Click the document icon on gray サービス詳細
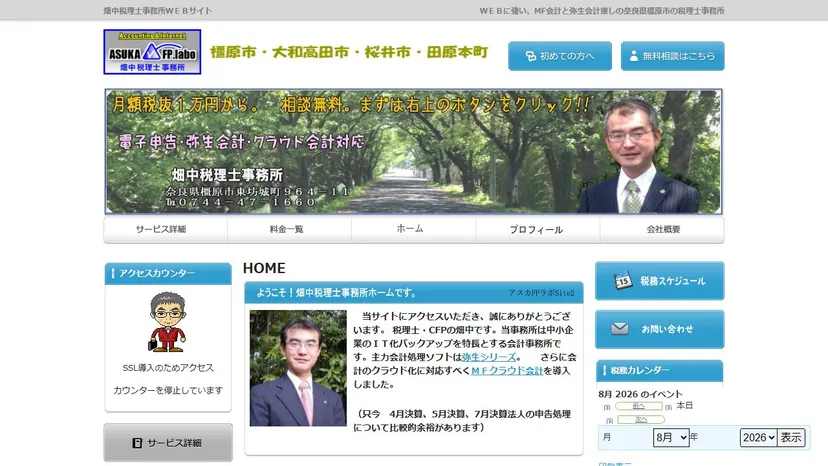The height and width of the screenshot is (466, 828). [137, 443]
